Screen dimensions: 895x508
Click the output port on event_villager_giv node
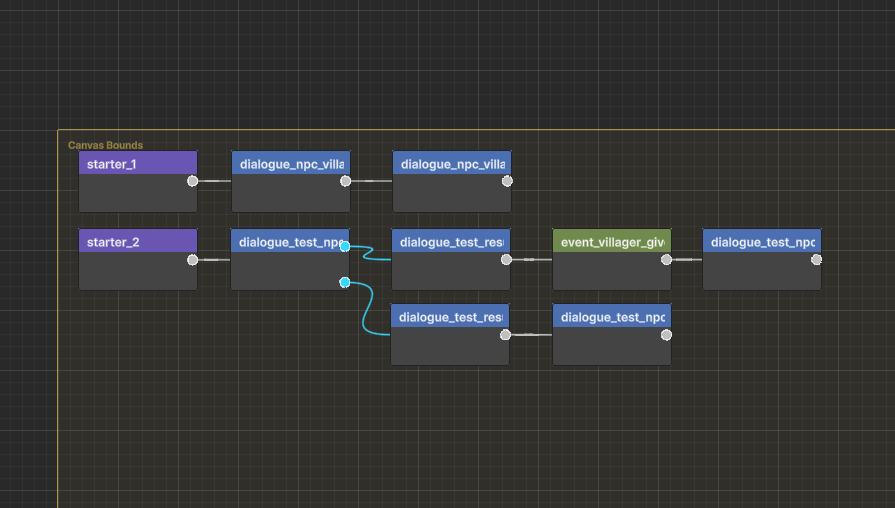point(666,260)
